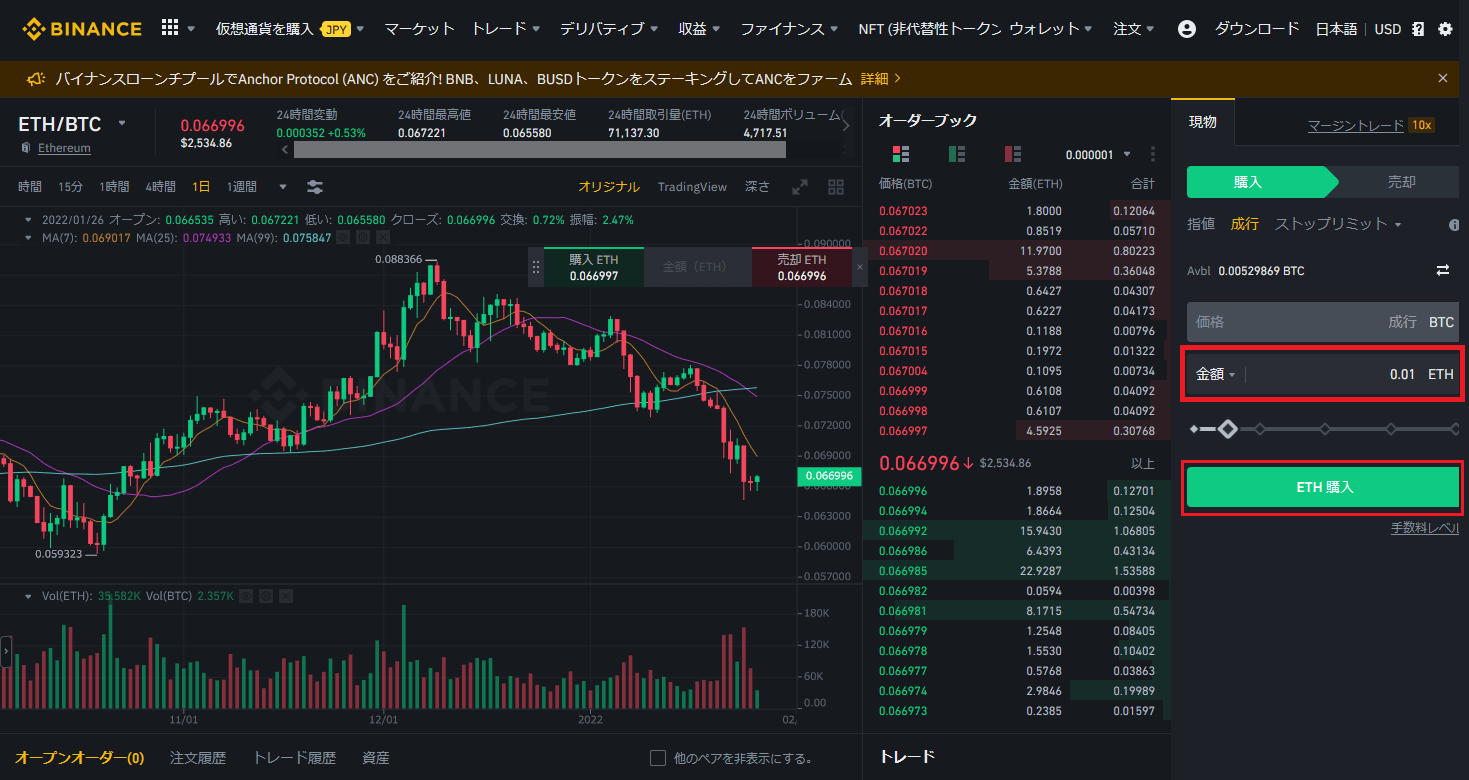This screenshot has height=780, width=1469.
Task: Open the 金額 amount type dropdown
Action: (1216, 374)
